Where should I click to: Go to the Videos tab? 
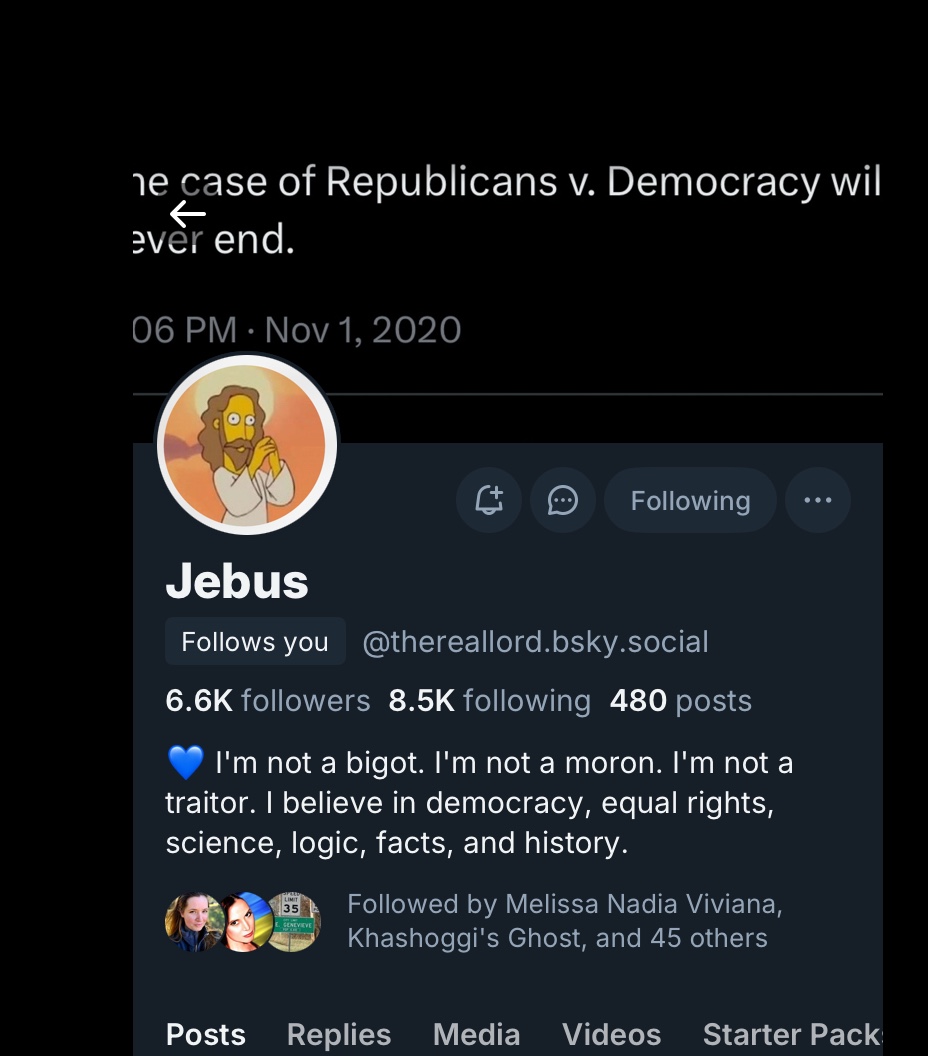(611, 1034)
